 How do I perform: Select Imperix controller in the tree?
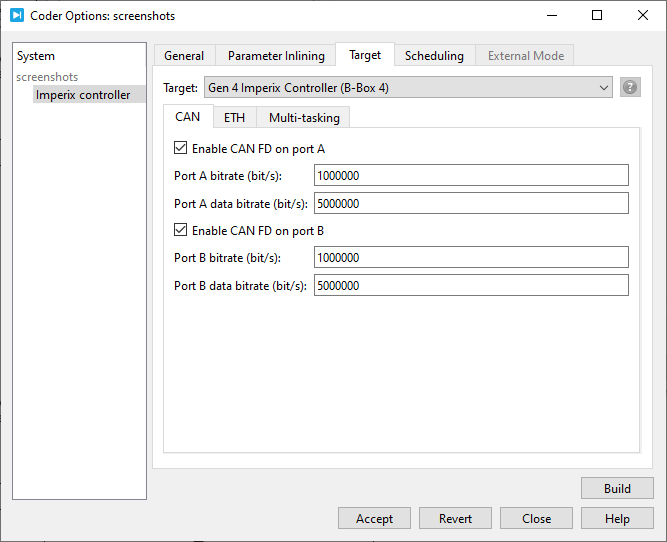pyautogui.click(x=83, y=95)
